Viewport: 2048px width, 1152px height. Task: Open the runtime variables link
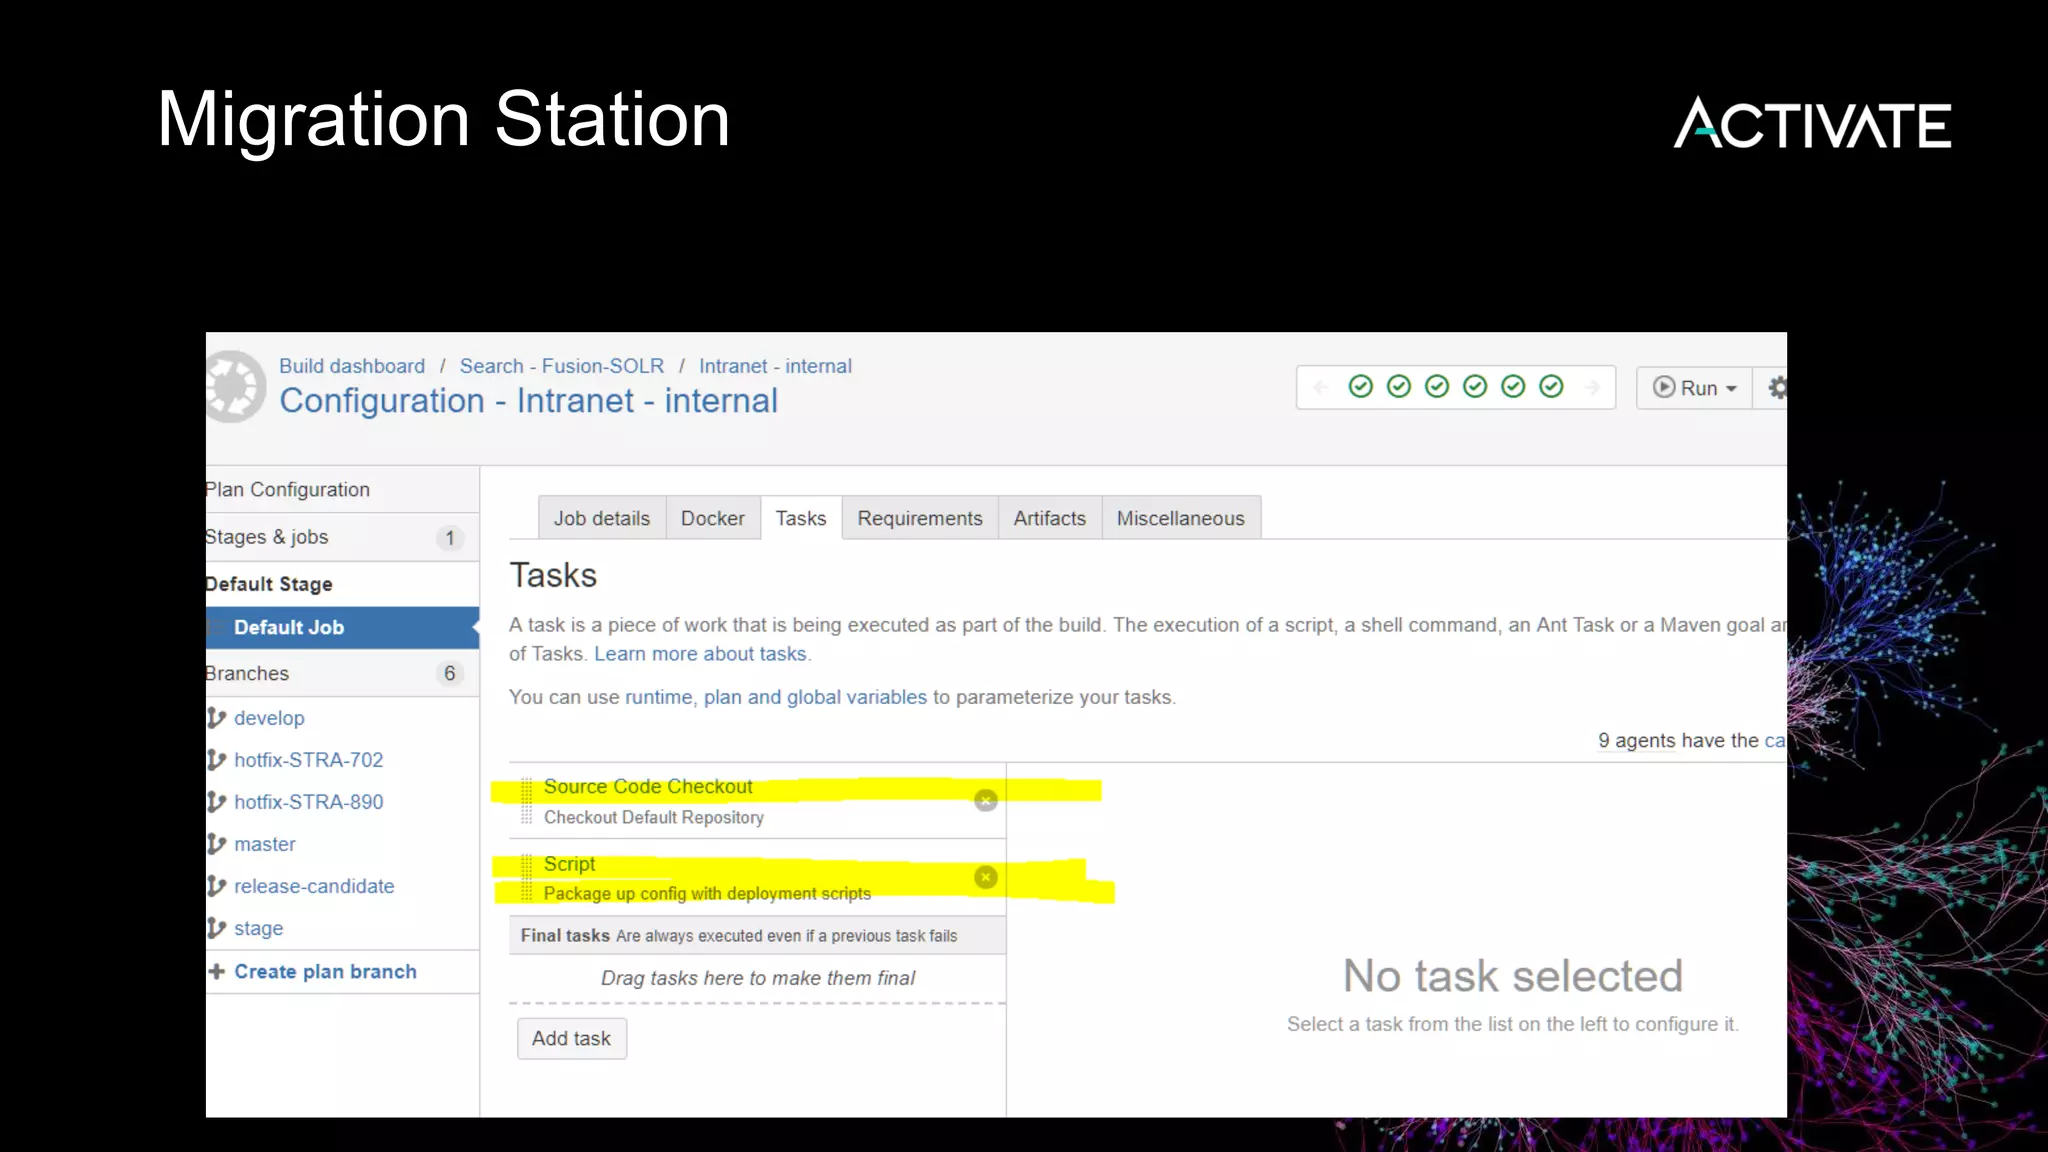point(658,697)
